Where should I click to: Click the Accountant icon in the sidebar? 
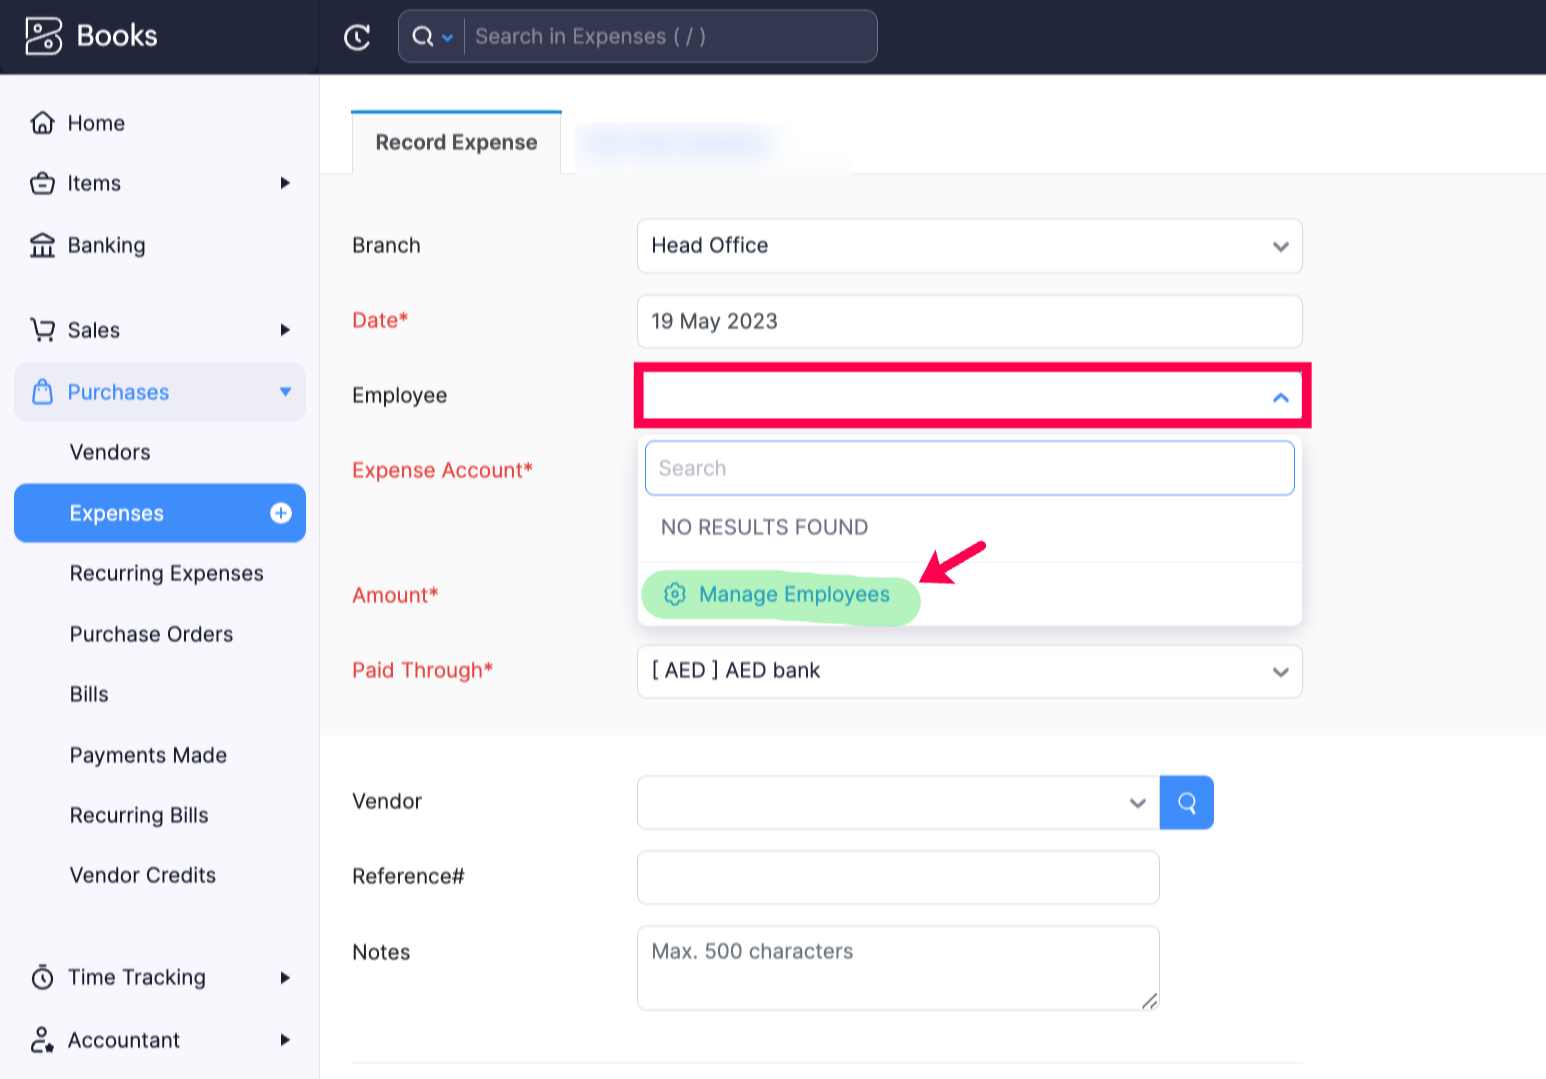click(x=43, y=1040)
